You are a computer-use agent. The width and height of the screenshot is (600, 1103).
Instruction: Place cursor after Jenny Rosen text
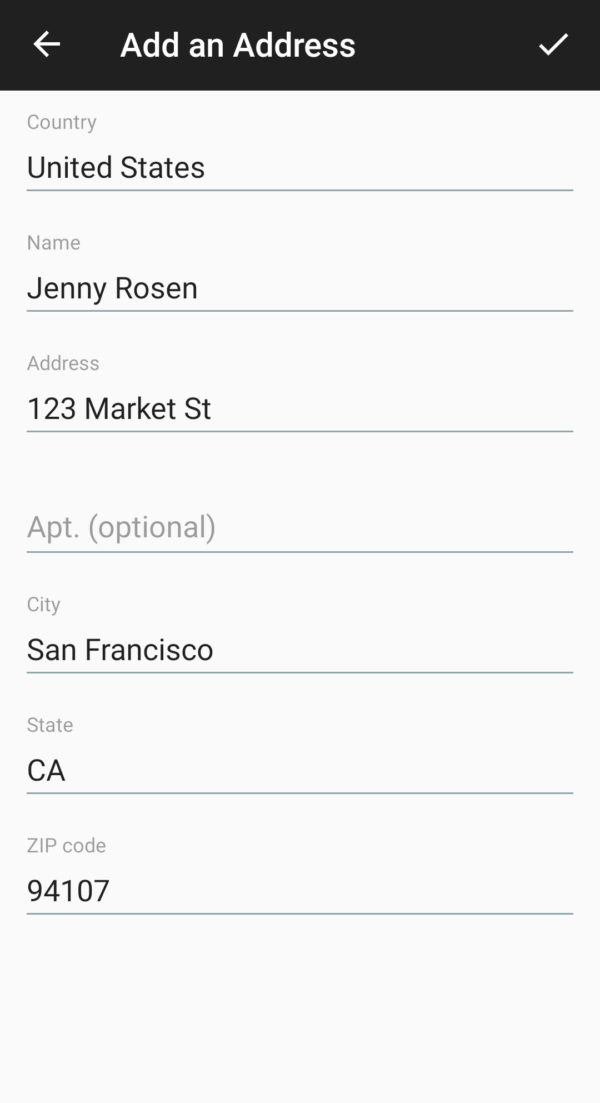coord(206,288)
